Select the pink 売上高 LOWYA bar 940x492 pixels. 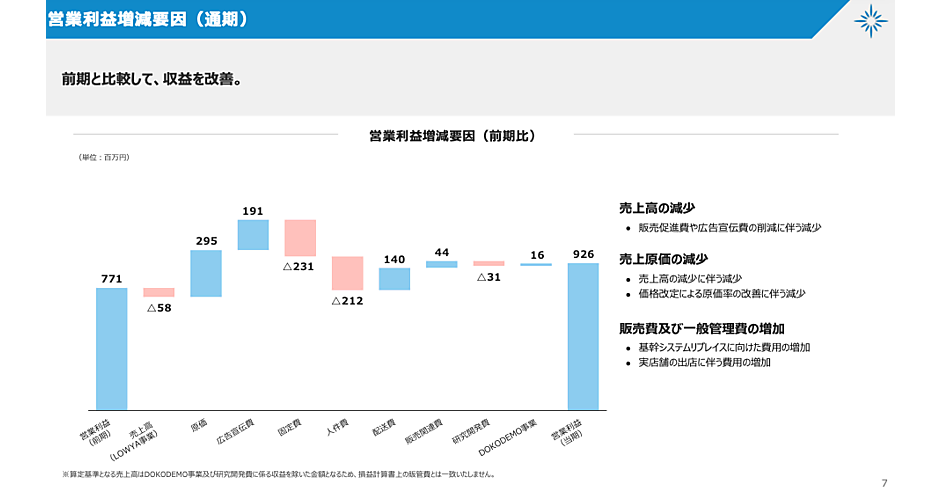pos(159,292)
